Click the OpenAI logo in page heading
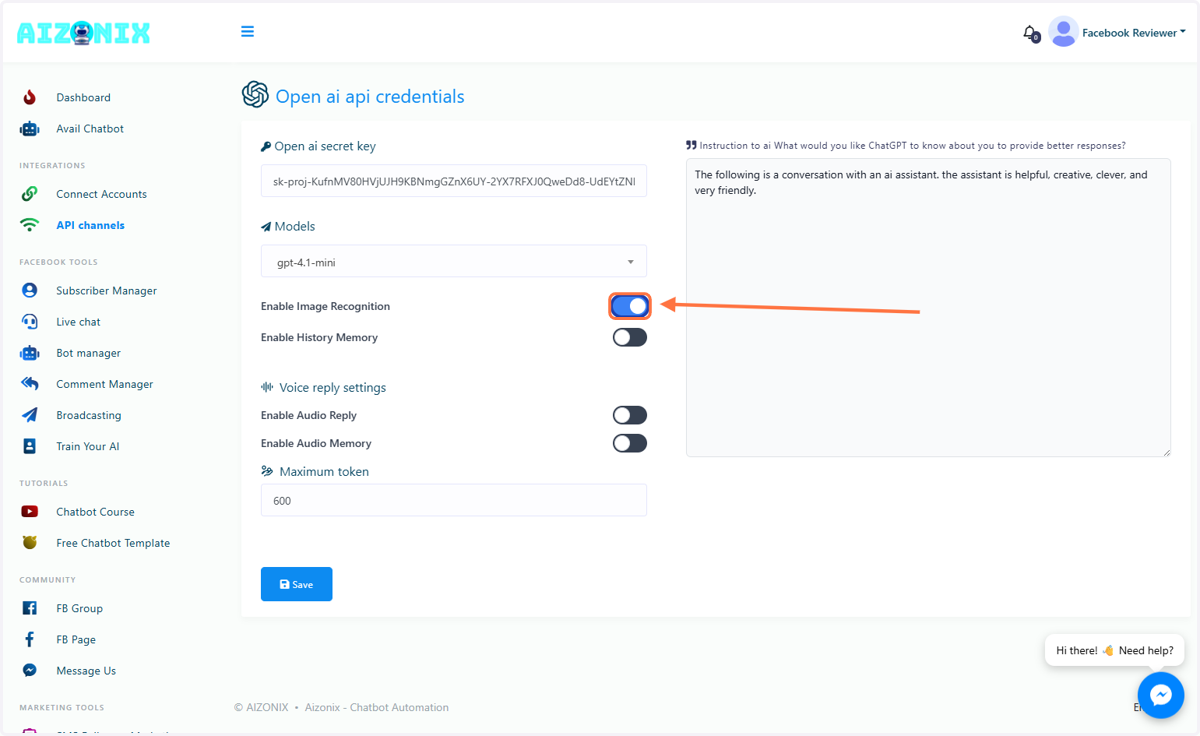The image size is (1200, 736). tap(255, 94)
